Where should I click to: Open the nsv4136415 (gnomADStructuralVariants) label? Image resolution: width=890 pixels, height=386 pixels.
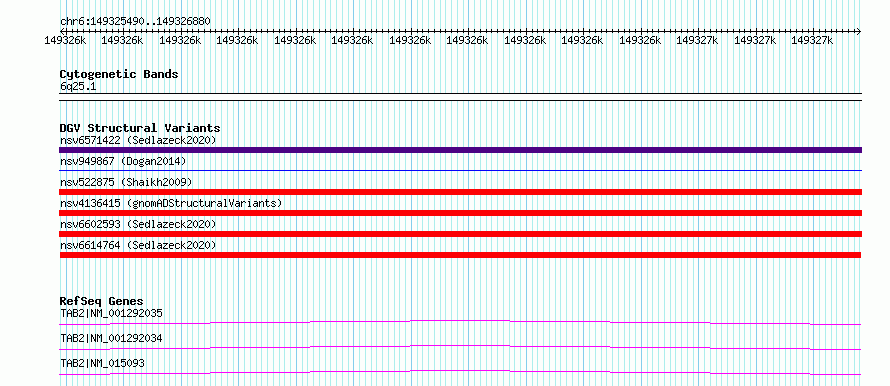click(x=171, y=203)
